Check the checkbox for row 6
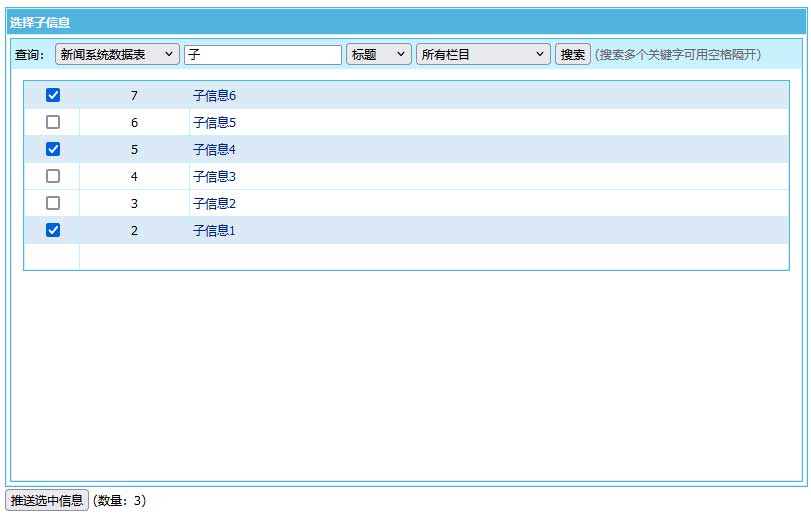This screenshot has width=811, height=531. click(x=53, y=122)
